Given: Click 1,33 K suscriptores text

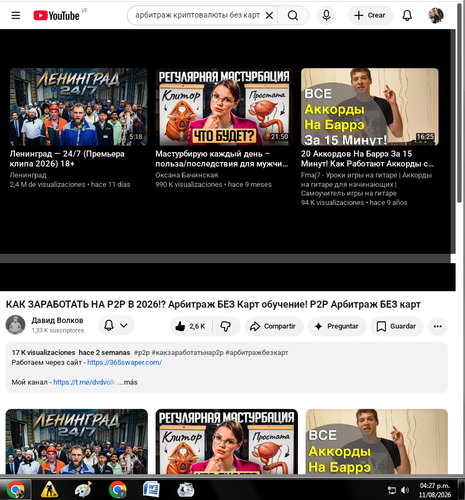Looking at the screenshot, I should tap(58, 330).
